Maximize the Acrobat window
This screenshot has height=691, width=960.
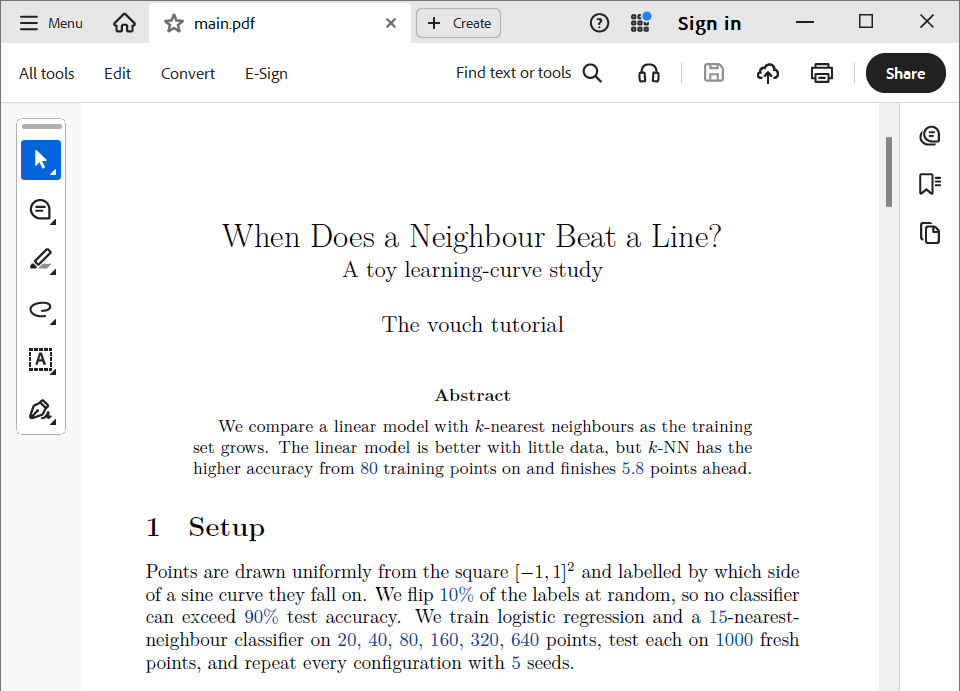tap(866, 22)
